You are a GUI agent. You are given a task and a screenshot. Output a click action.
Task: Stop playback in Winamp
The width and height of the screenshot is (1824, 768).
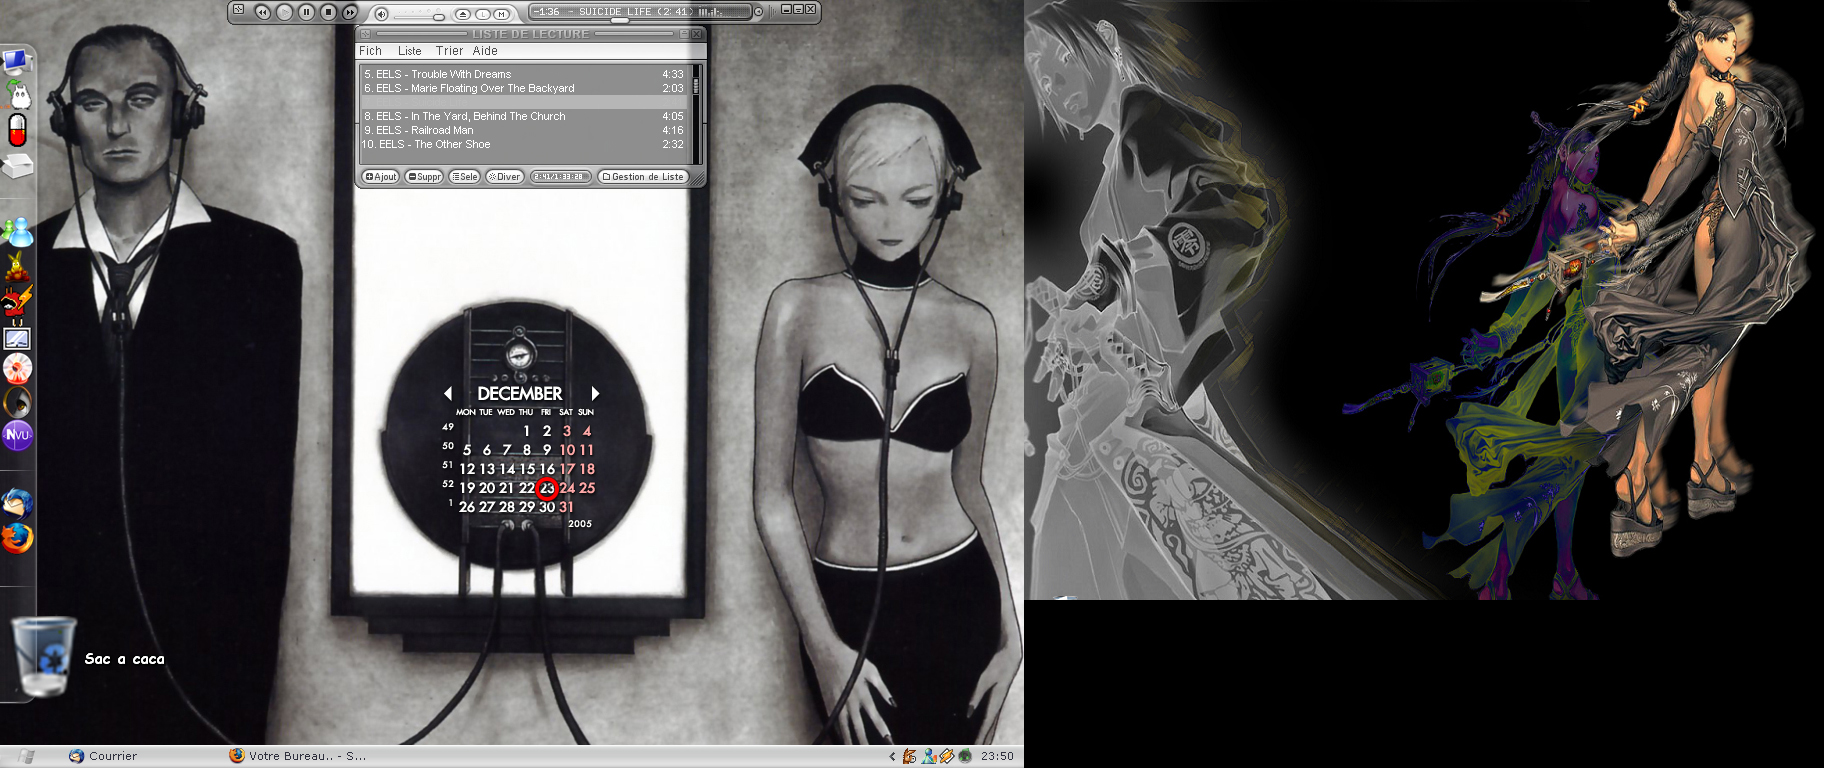point(328,12)
